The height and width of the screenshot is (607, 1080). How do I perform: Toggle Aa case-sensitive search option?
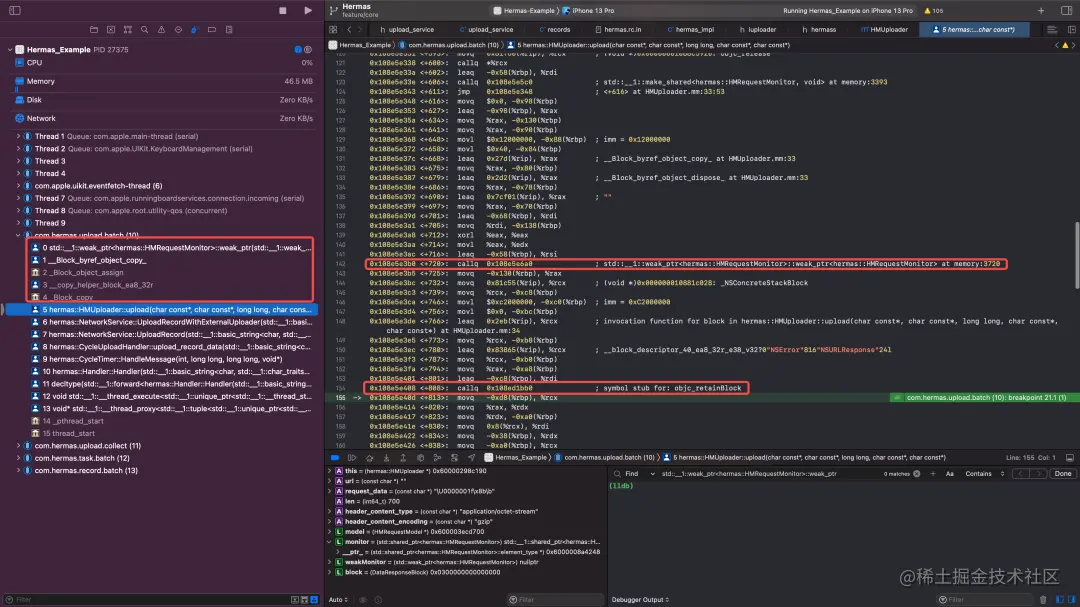pos(950,474)
